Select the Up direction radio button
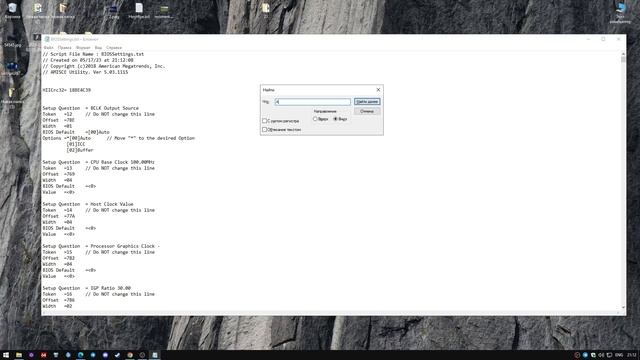The width and height of the screenshot is (640, 360). [x=315, y=119]
